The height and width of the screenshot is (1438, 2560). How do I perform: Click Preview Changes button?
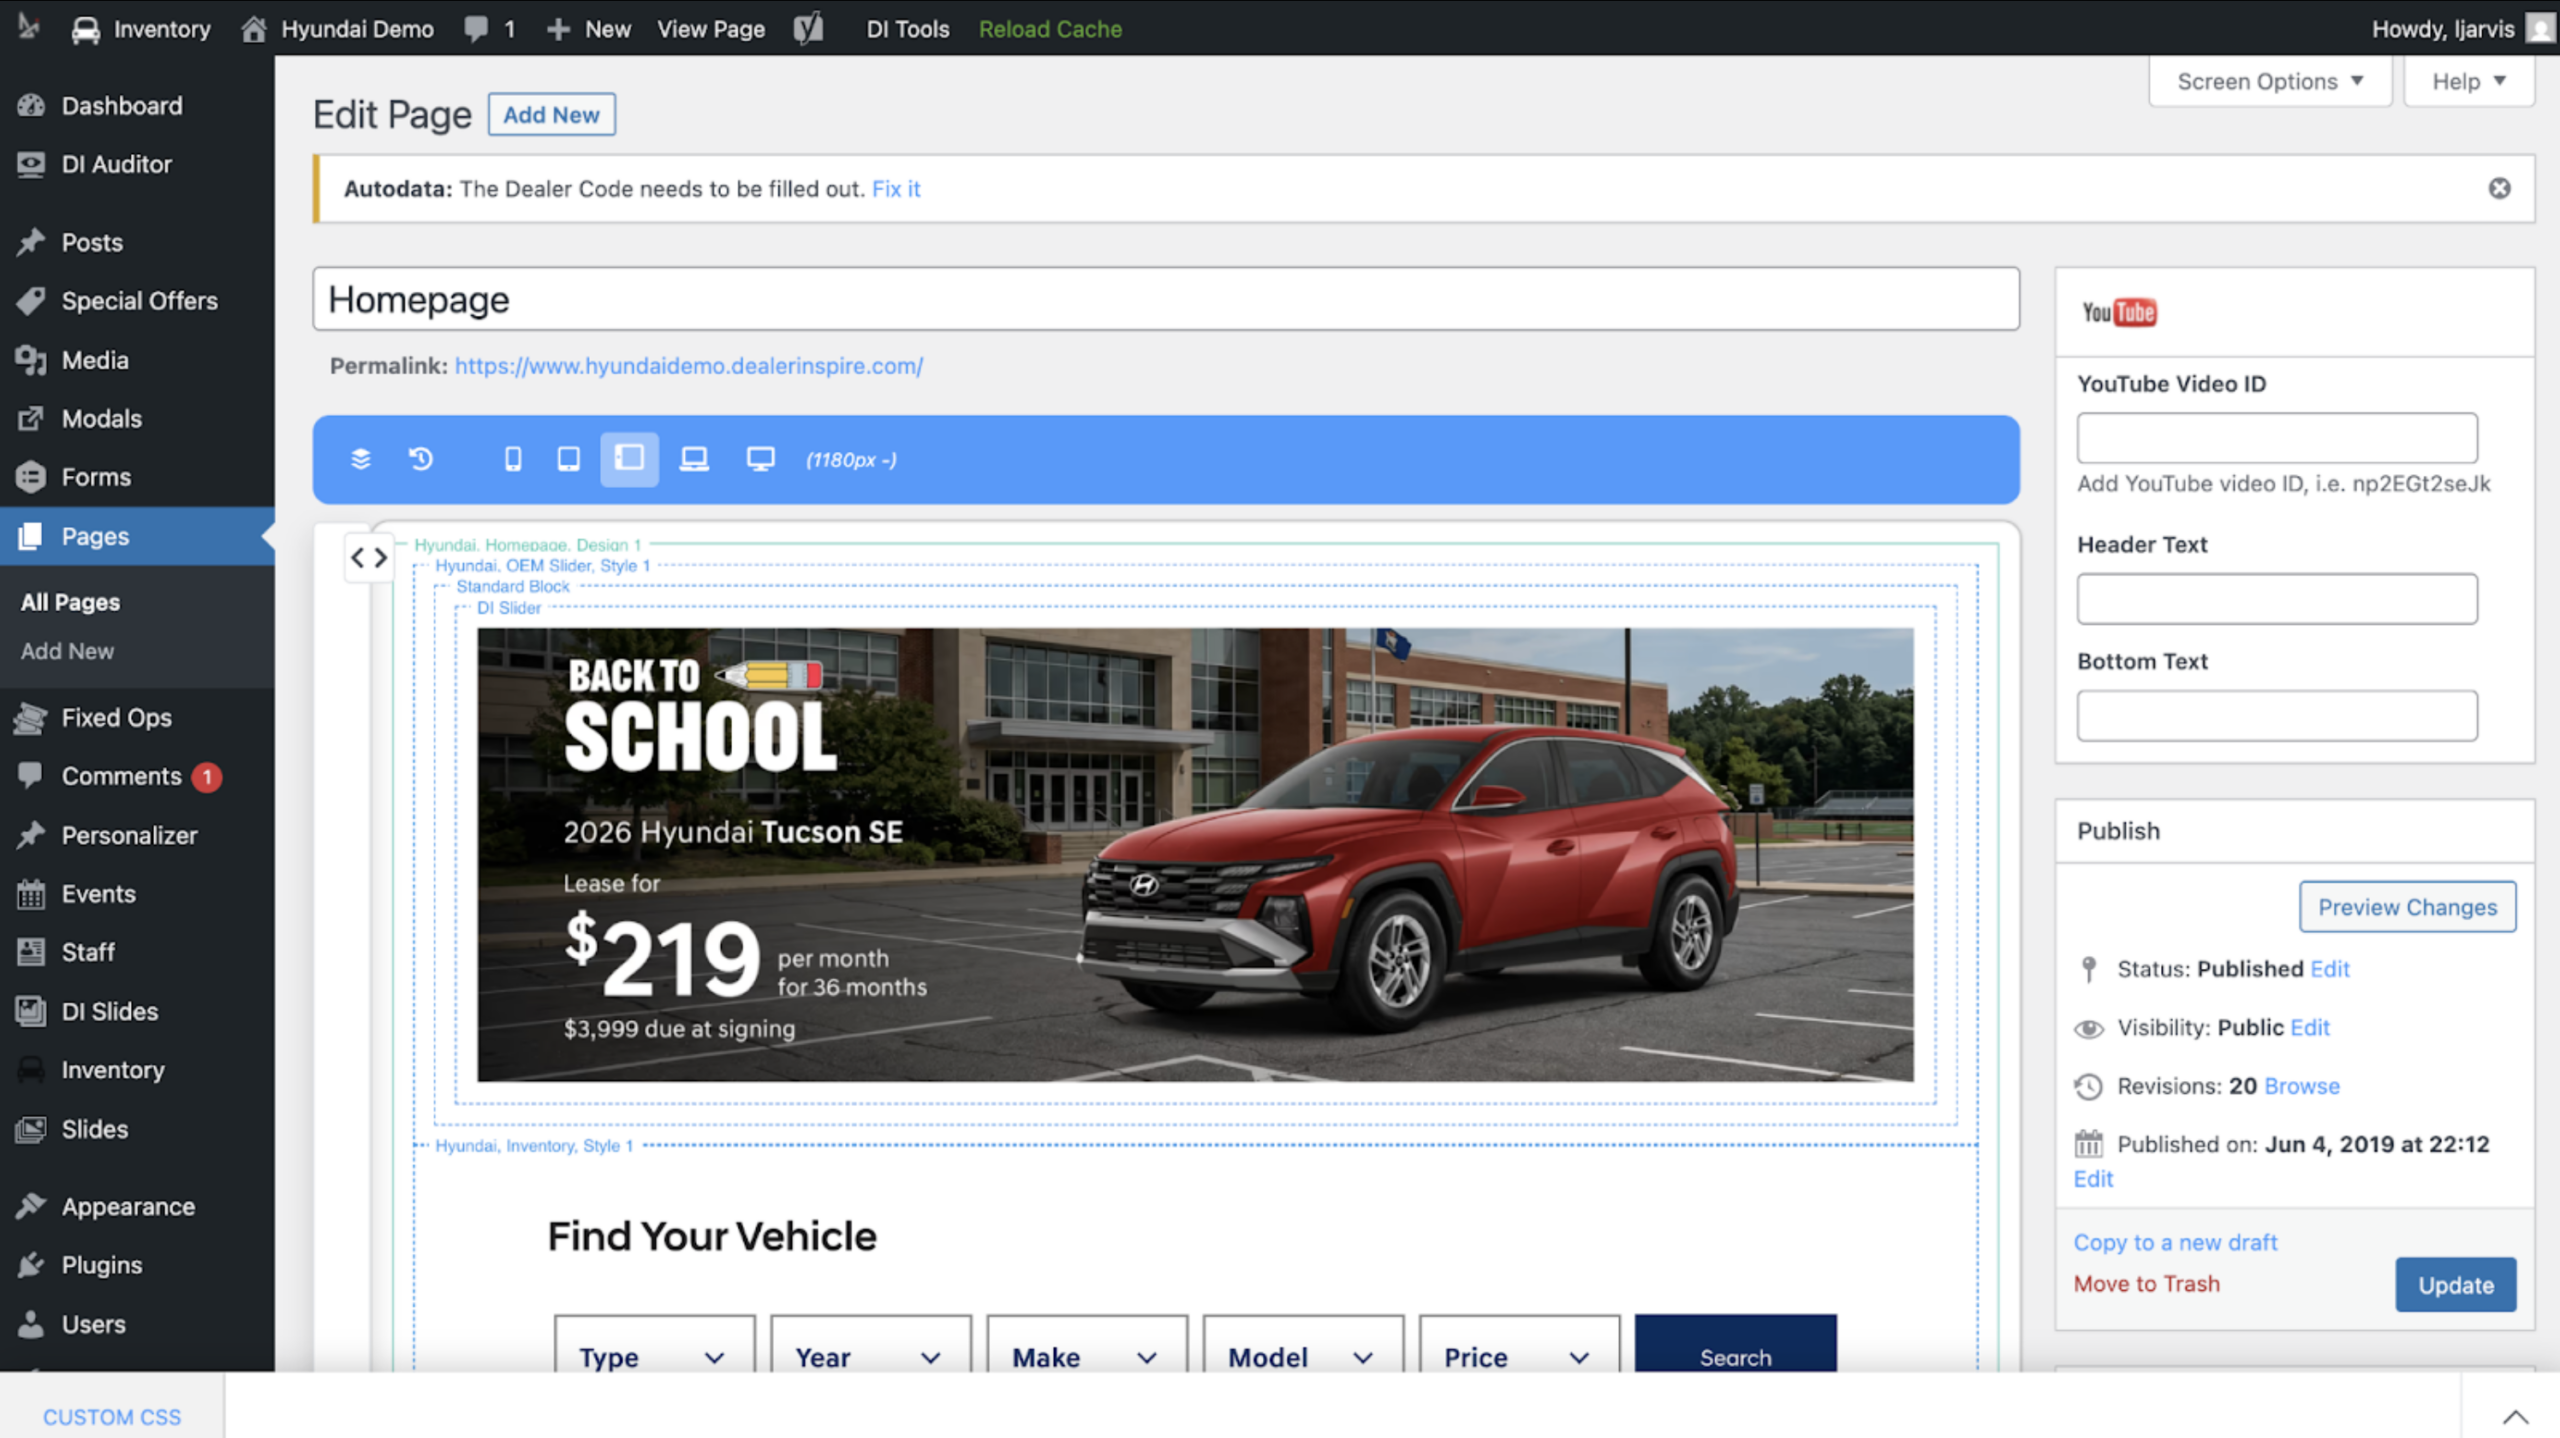(x=2407, y=907)
